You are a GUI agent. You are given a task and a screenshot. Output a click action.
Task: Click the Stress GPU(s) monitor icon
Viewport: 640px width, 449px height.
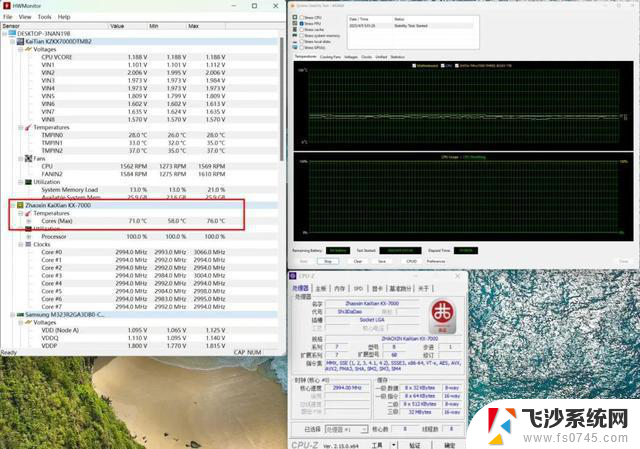pos(295,47)
